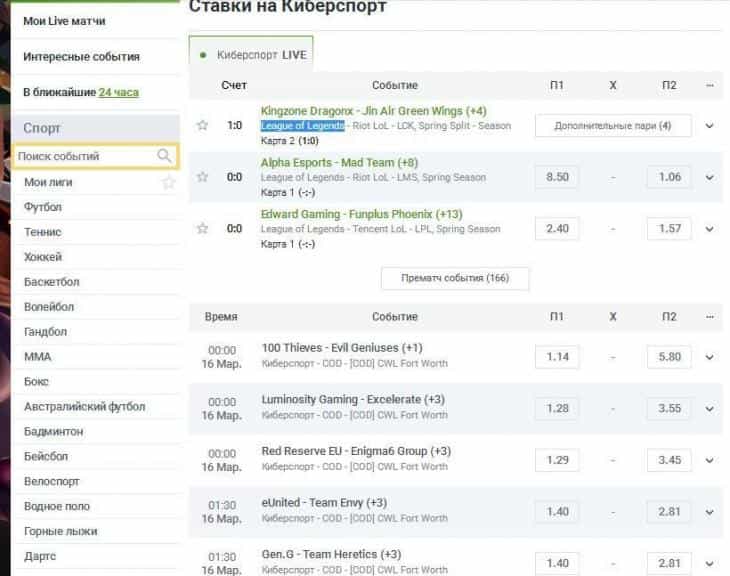The image size is (730, 576).
Task: Favorite the Alpha Esports - Mad Team match
Action: point(203,177)
